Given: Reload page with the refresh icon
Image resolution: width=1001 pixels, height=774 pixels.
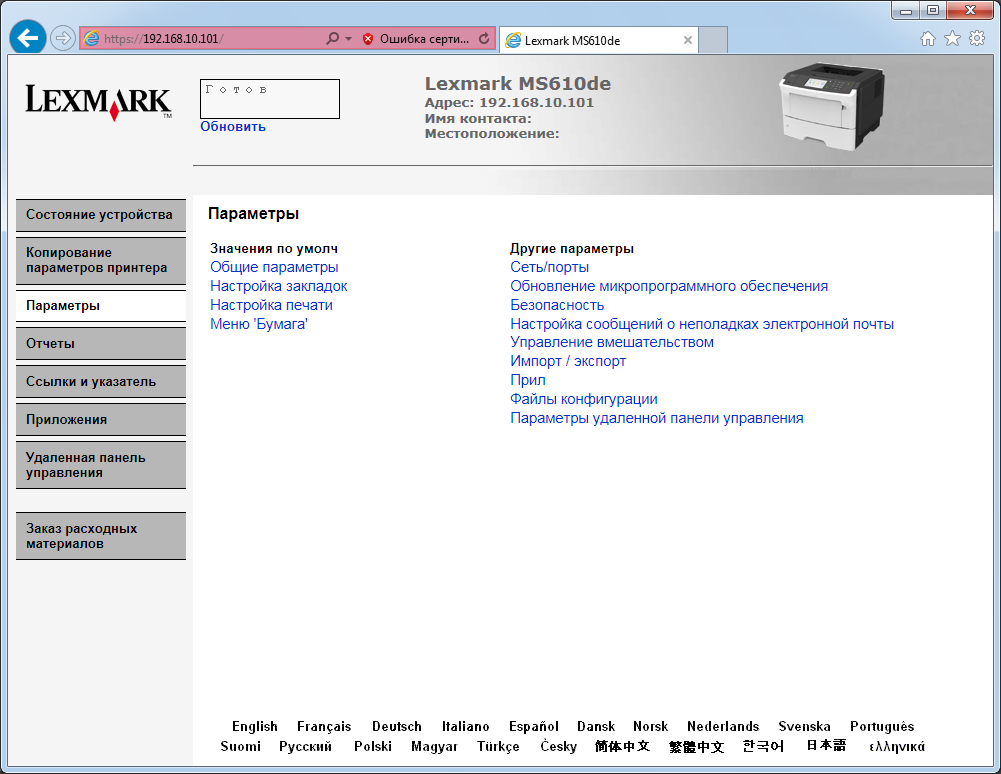Looking at the screenshot, I should point(485,38).
